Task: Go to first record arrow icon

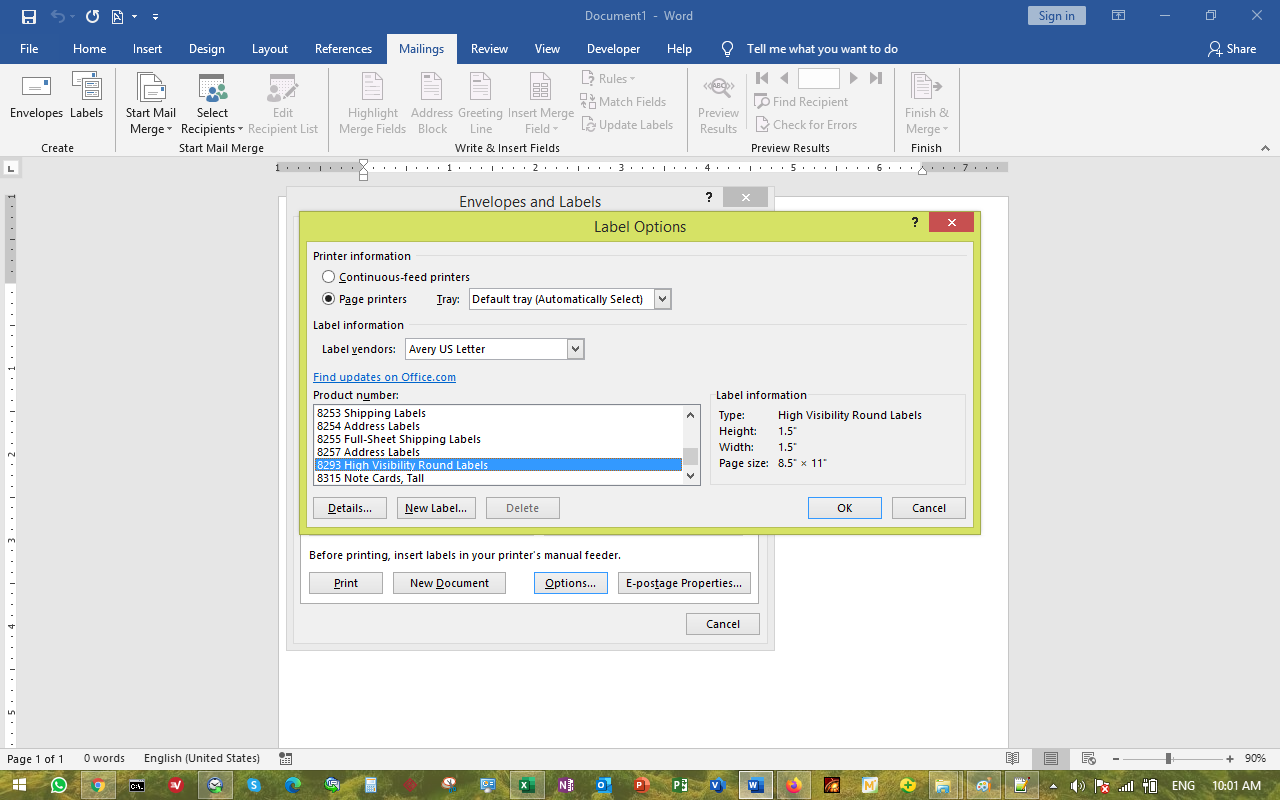Action: pyautogui.click(x=762, y=78)
